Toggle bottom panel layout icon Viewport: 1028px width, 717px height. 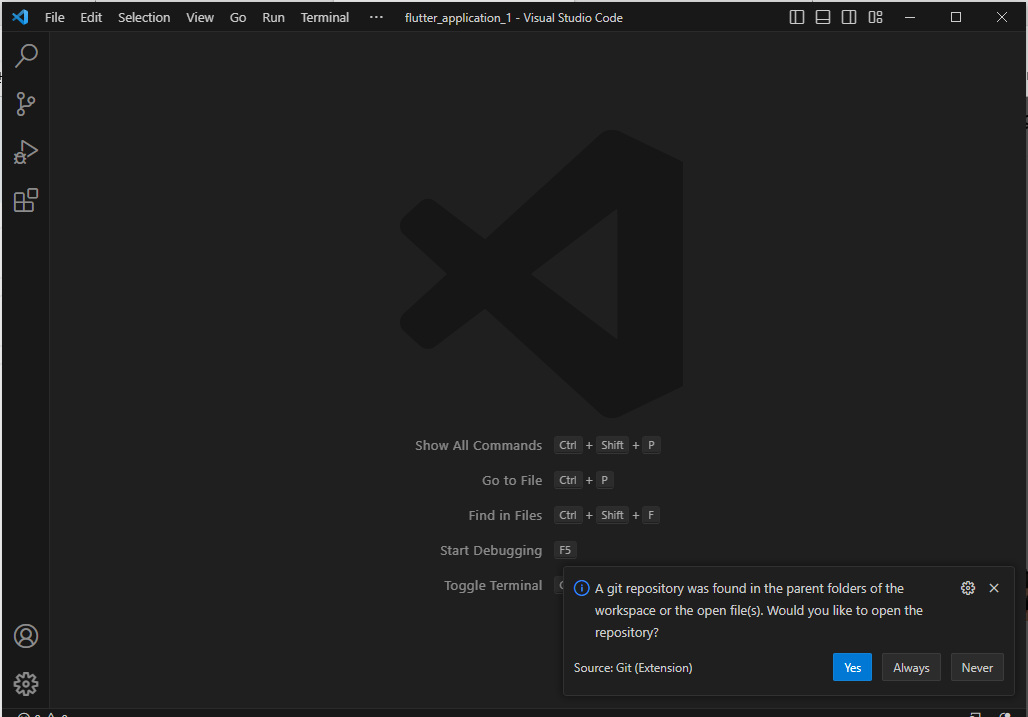823,17
